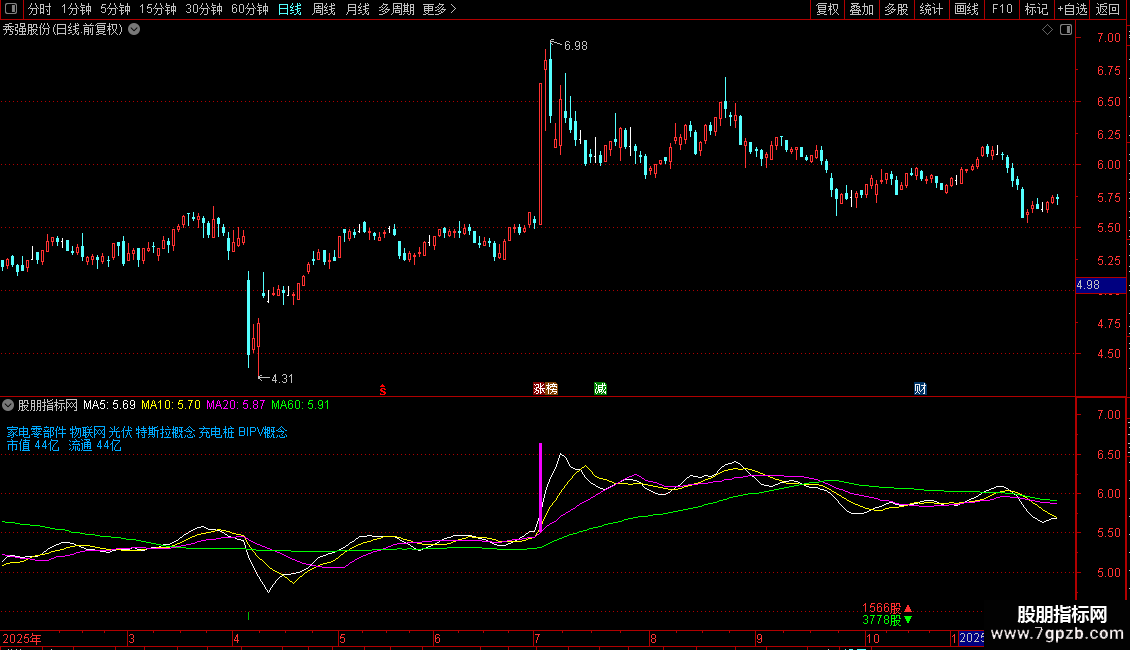
Task: Select the 1分钟 period
Action: coord(76,9)
